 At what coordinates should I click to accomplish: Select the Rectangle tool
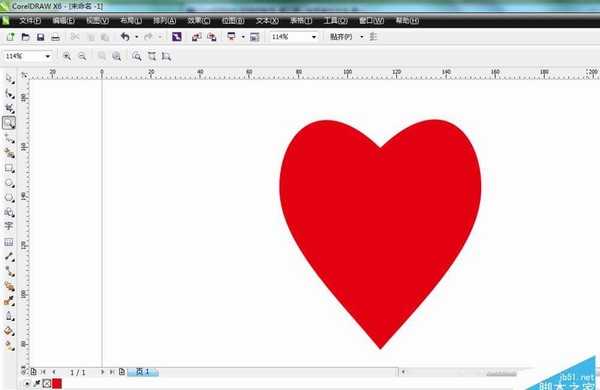point(9,168)
